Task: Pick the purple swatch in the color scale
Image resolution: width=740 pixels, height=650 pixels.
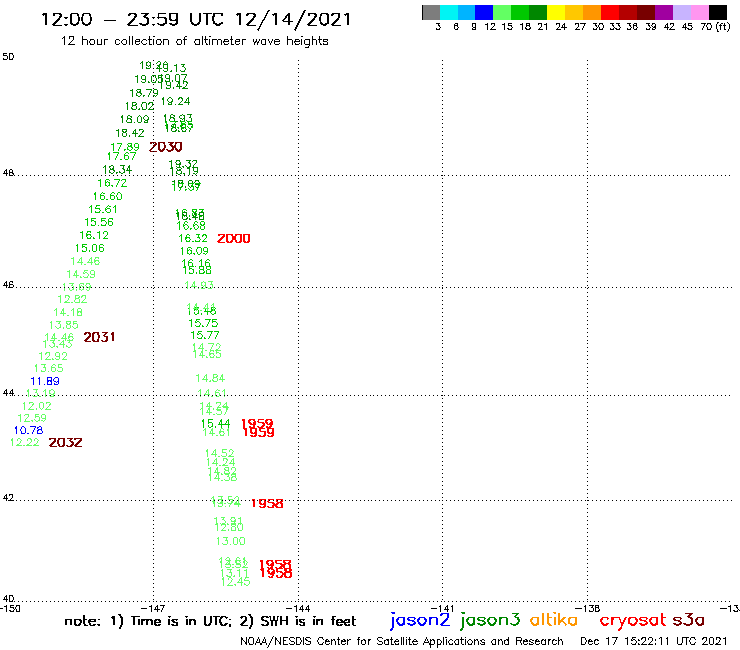Action: 664,12
